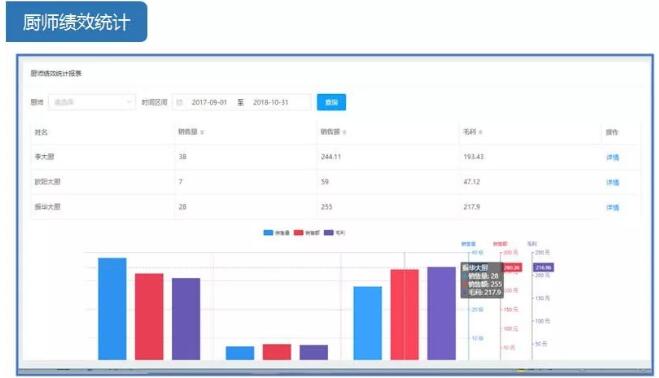Screen dimensions: 659x378
Task: Click 李大厨's blue sales volume bar
Action: [112, 309]
